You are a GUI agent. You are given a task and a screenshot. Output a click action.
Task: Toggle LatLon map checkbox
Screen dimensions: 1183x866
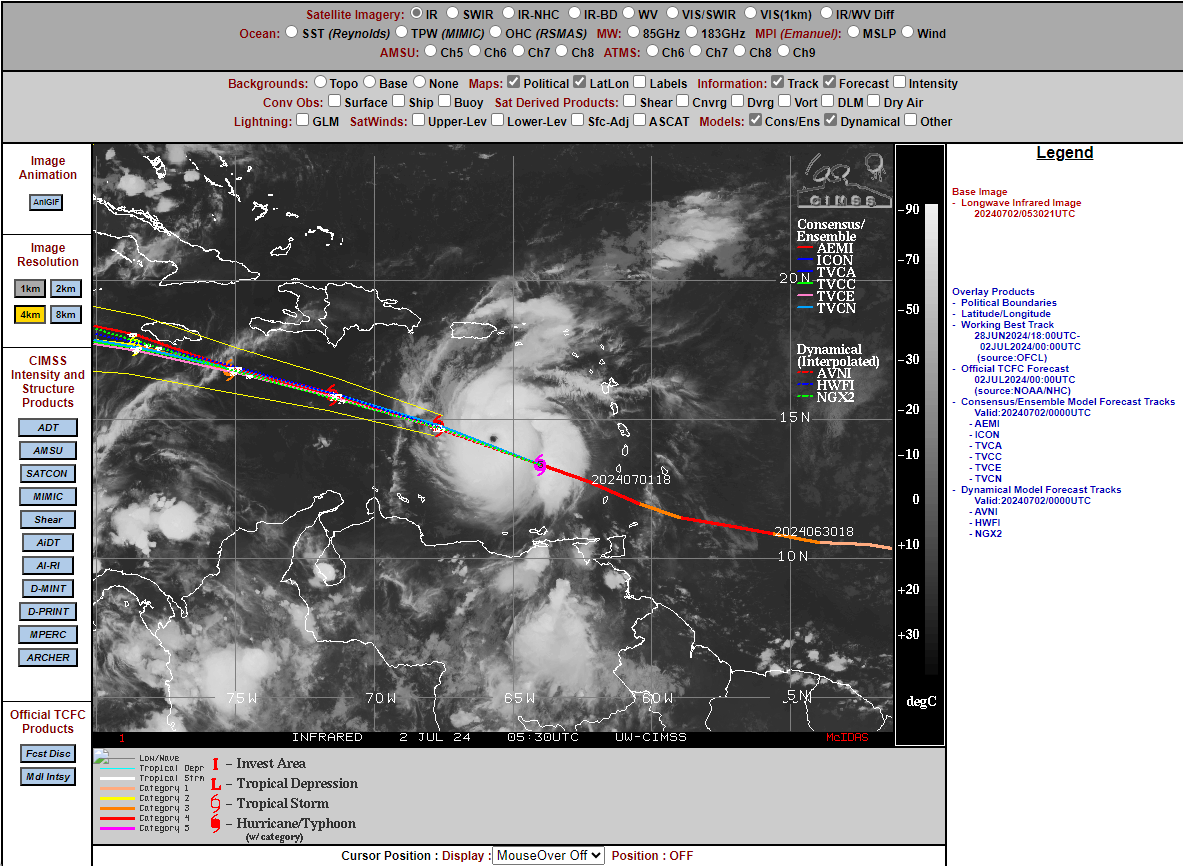tap(579, 81)
